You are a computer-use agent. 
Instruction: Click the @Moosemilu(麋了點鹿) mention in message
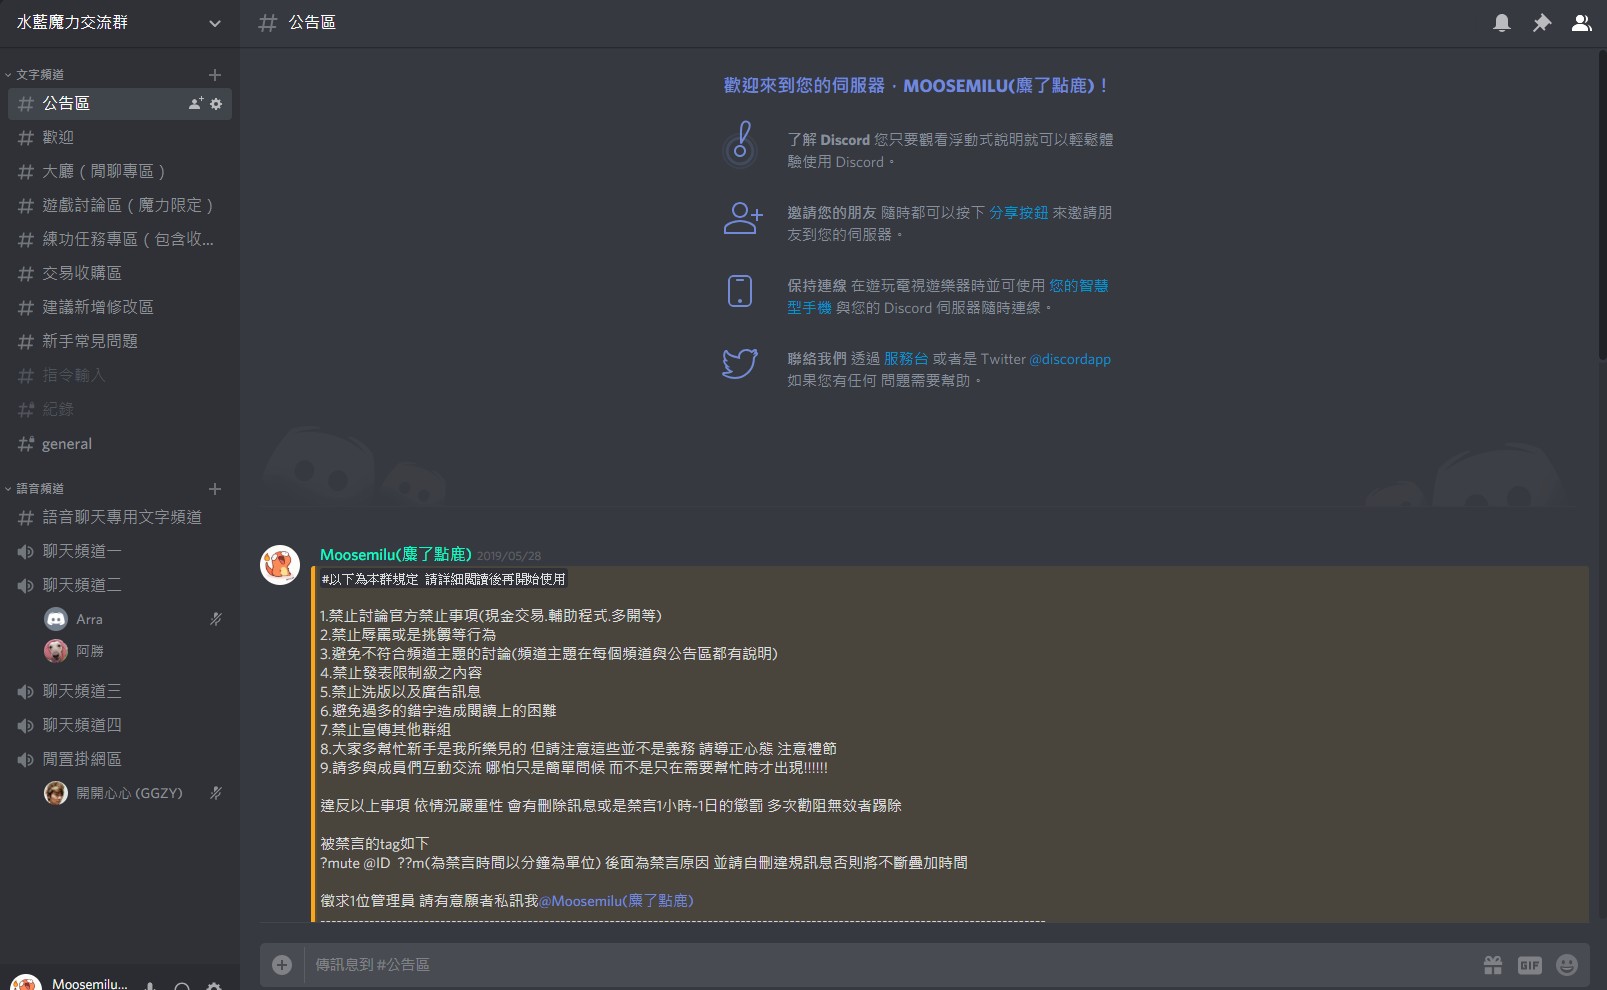(x=616, y=901)
